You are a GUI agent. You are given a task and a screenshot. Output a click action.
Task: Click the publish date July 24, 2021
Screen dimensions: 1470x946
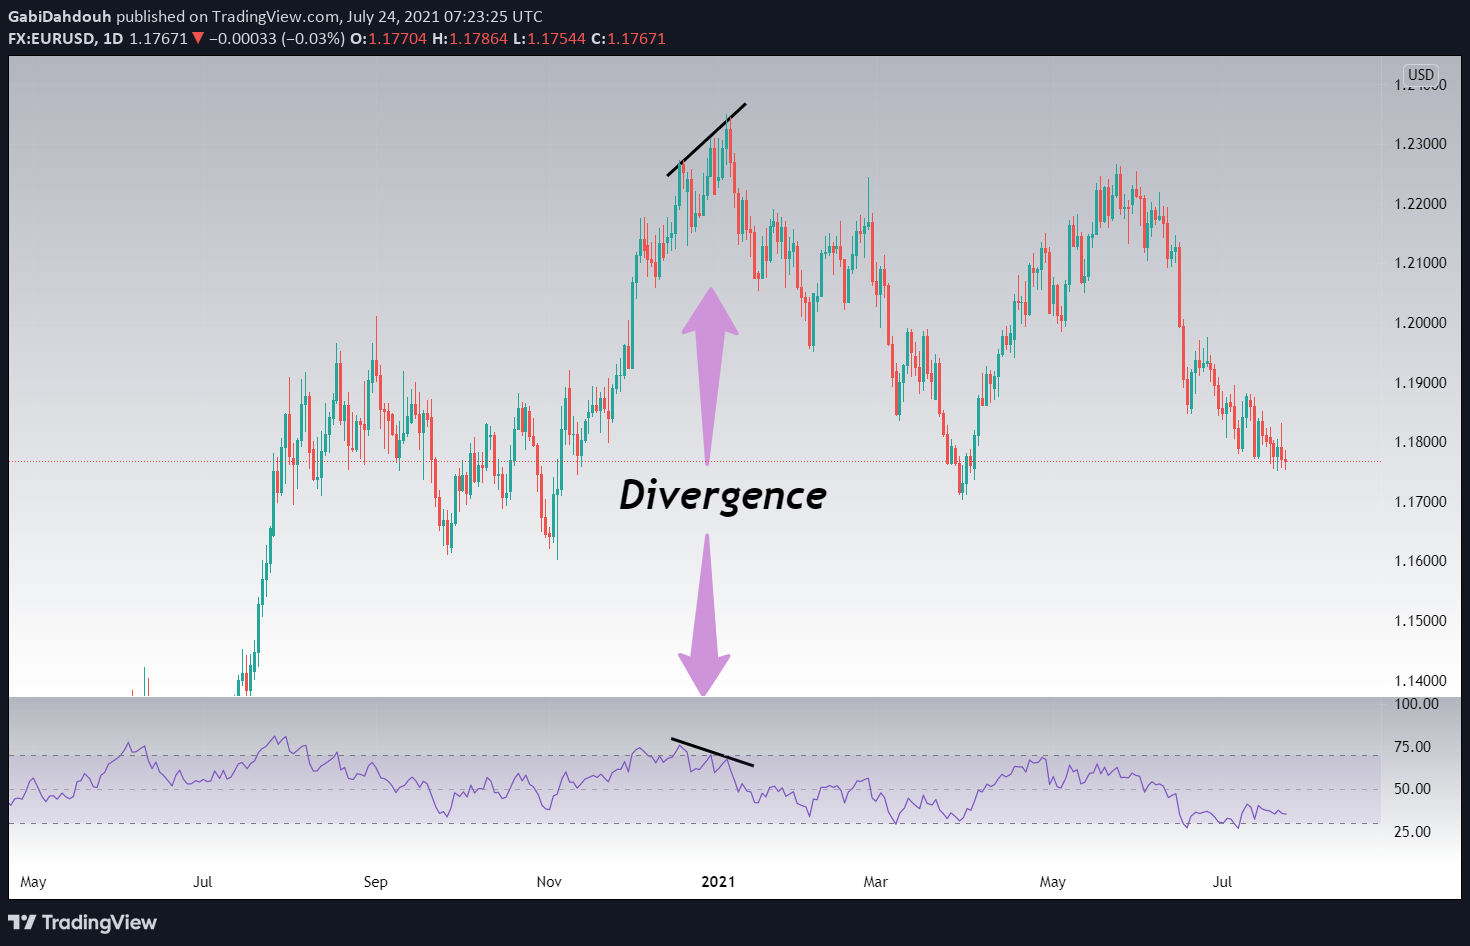tap(392, 17)
